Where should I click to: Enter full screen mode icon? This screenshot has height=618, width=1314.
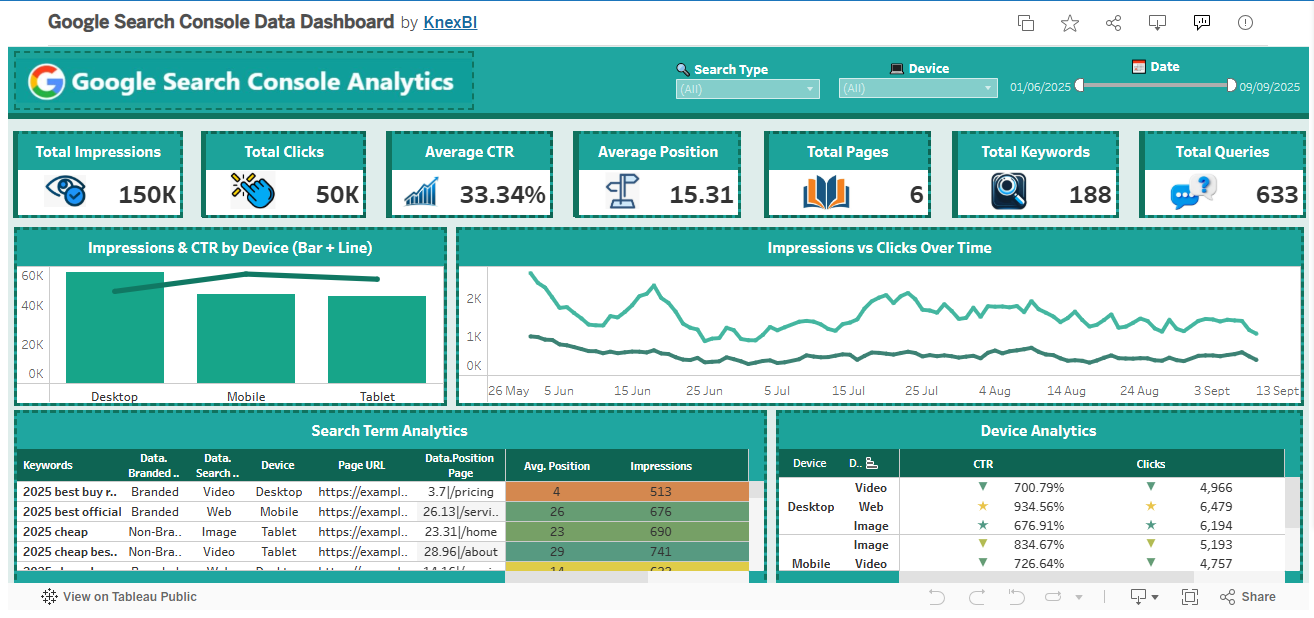point(1189,597)
